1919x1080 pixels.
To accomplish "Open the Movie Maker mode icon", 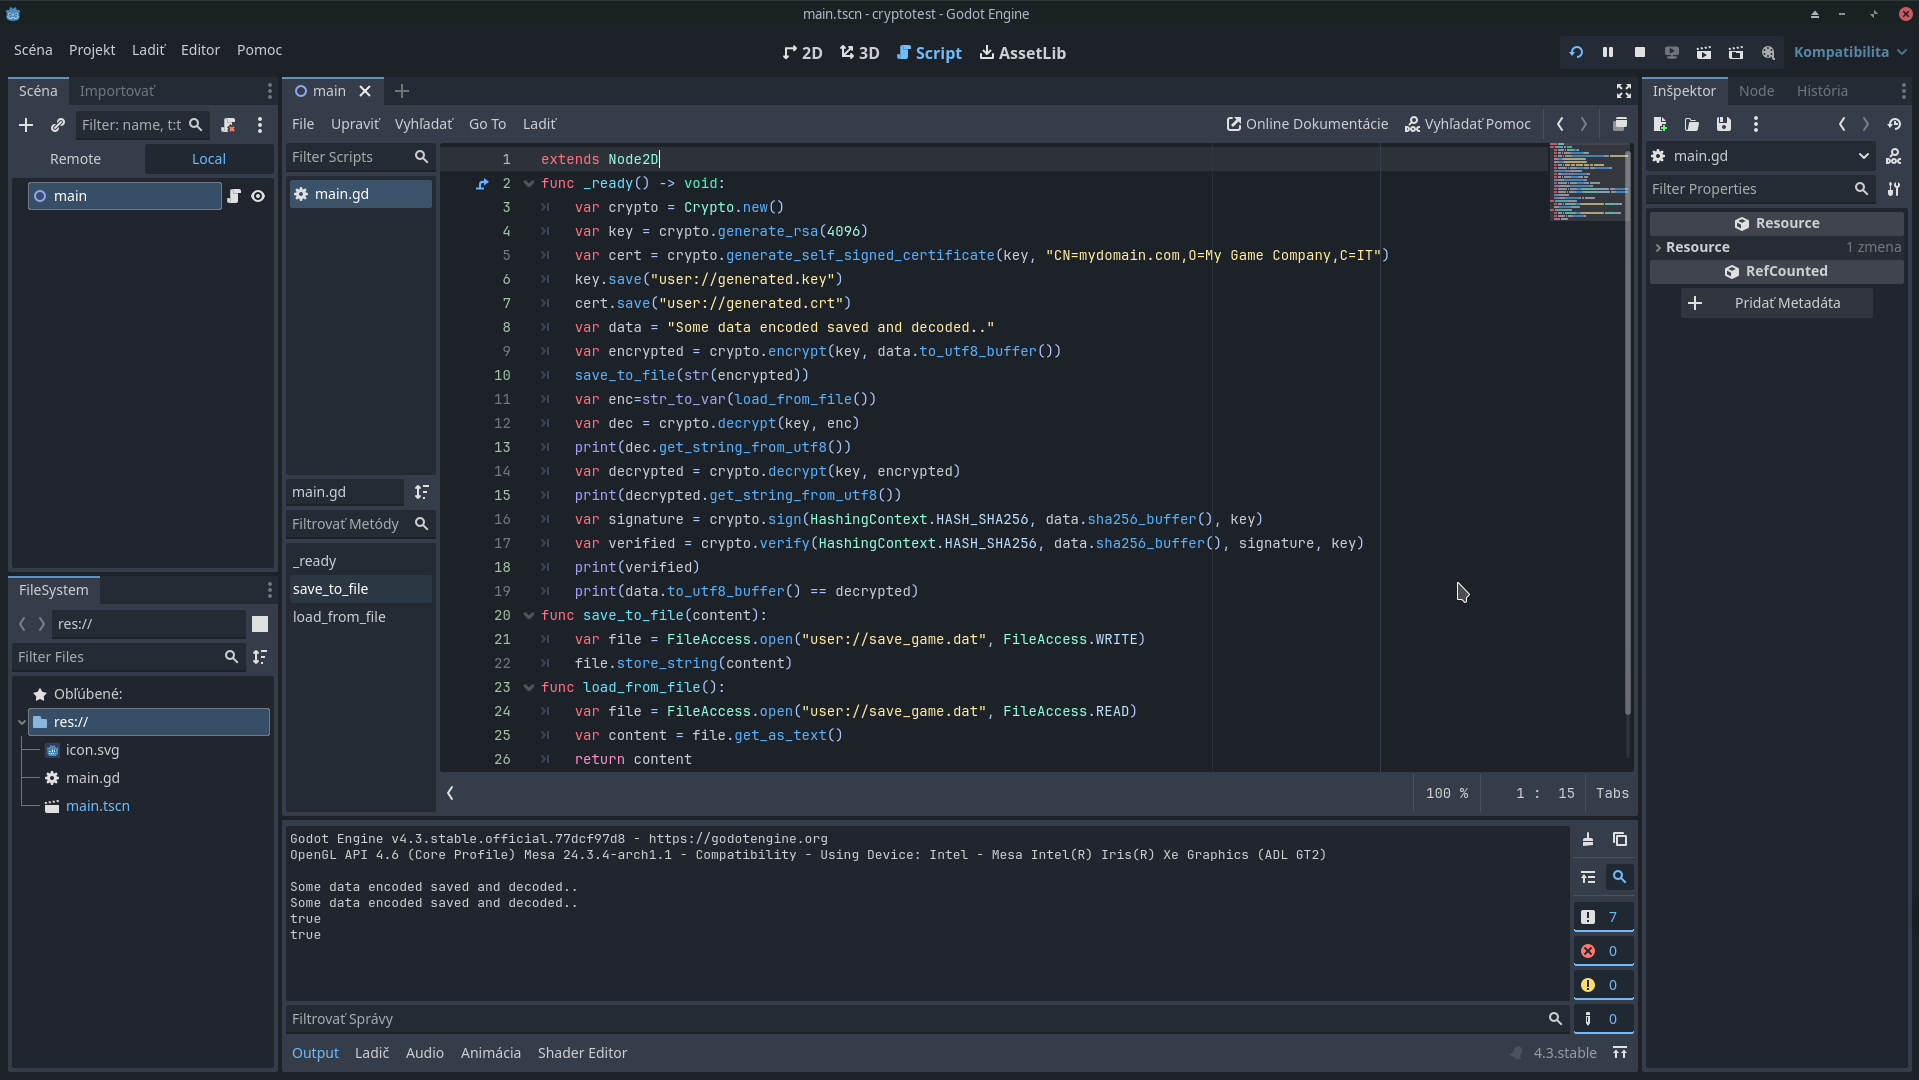I will 1768,52.
